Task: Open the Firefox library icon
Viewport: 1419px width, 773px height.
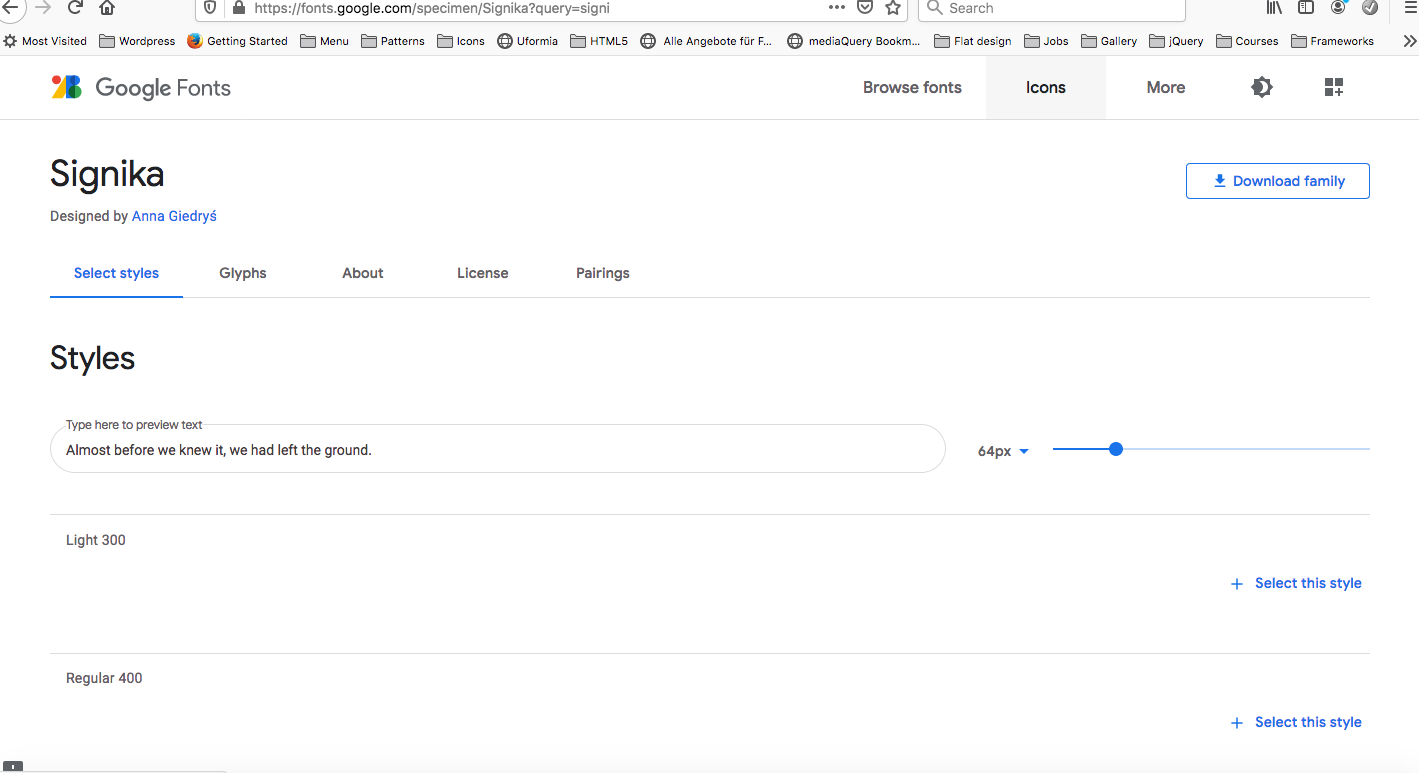Action: [1274, 8]
